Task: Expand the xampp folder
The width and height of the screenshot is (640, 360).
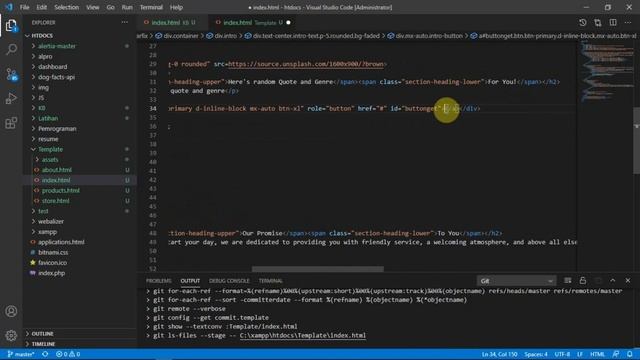Action: [80, 232]
